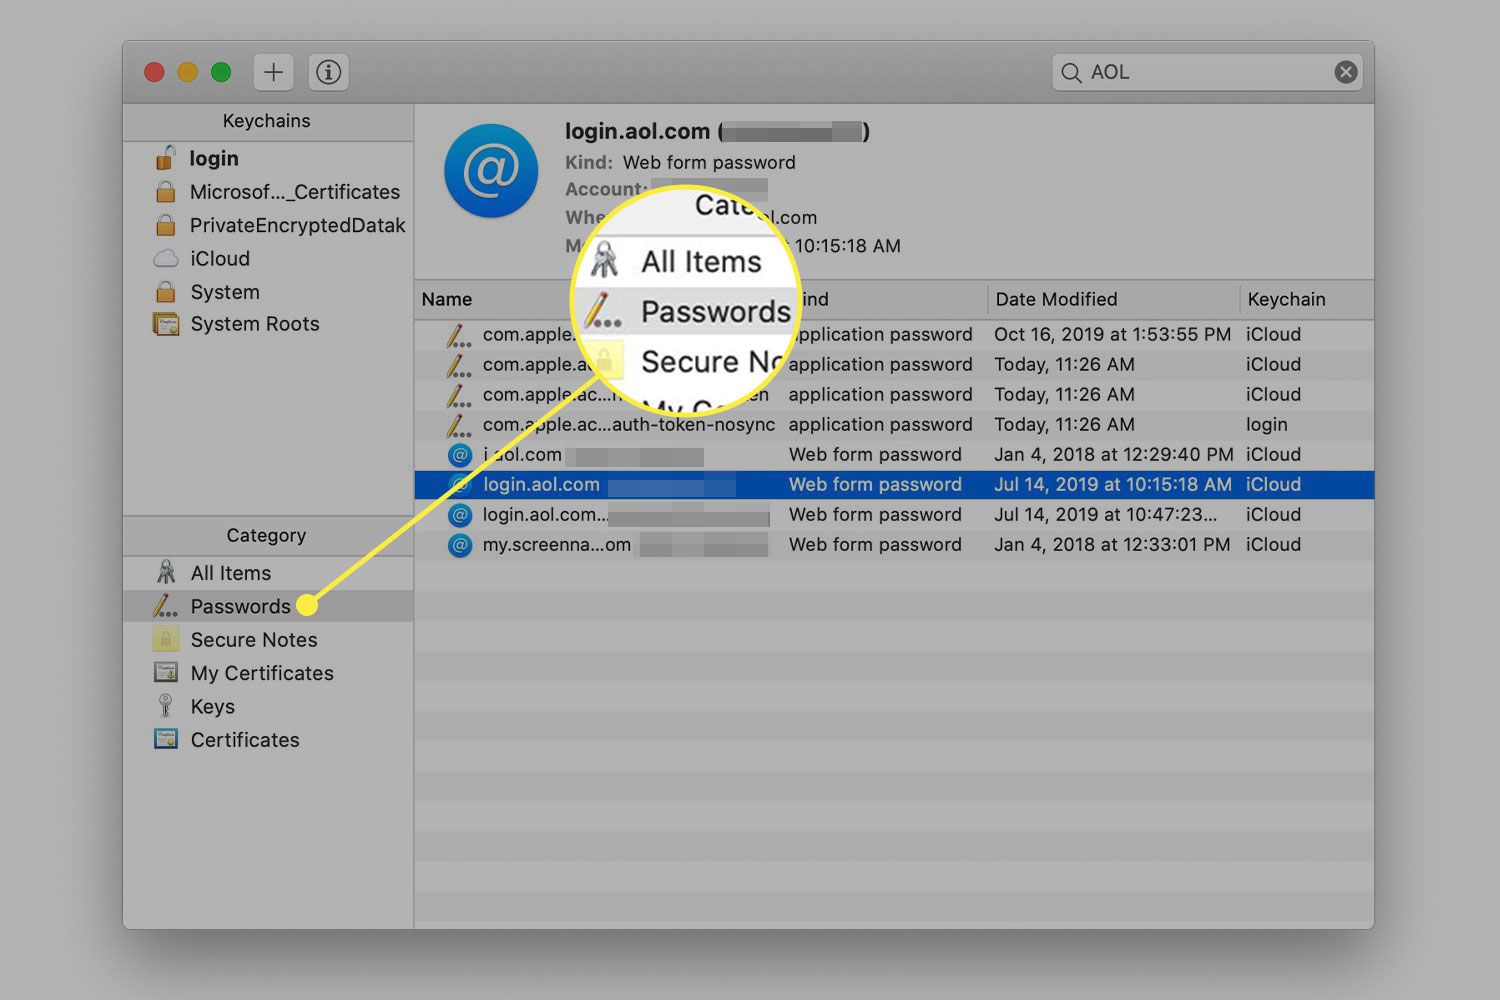1500x1000 pixels.
Task: Sort by the Date Modified column header
Action: (1056, 299)
